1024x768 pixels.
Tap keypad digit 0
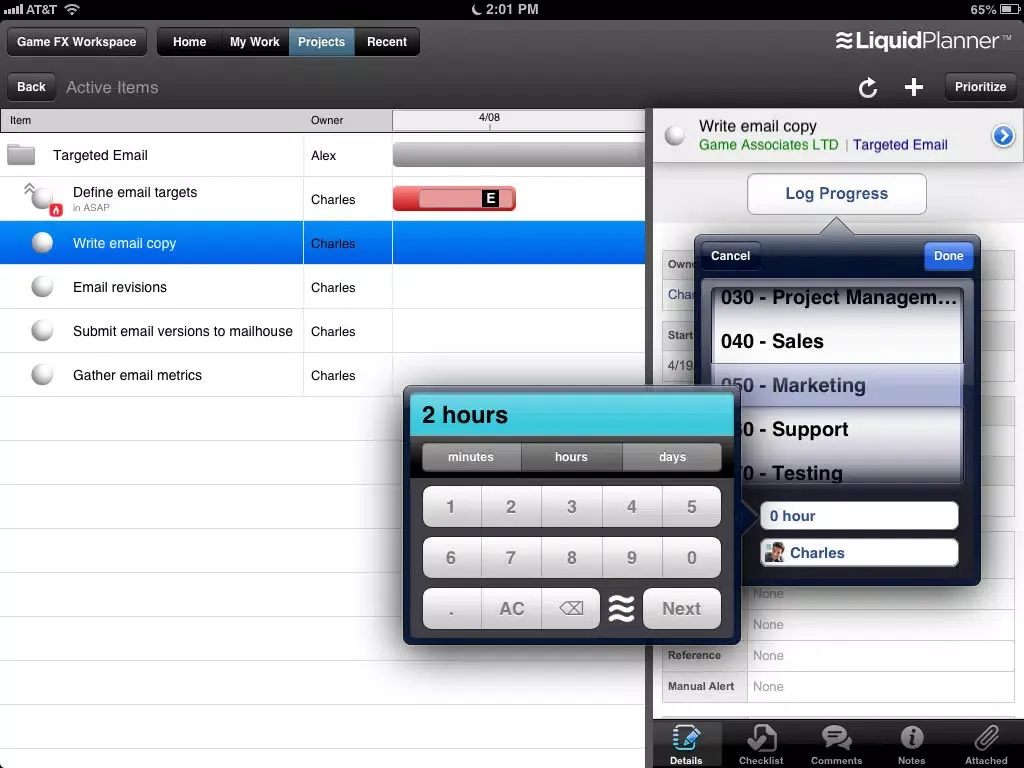click(692, 558)
